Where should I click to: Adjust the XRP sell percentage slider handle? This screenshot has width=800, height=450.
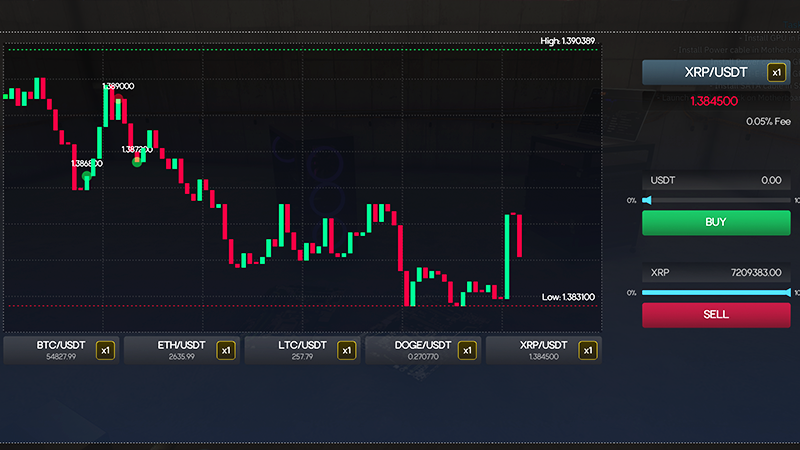coord(787,292)
